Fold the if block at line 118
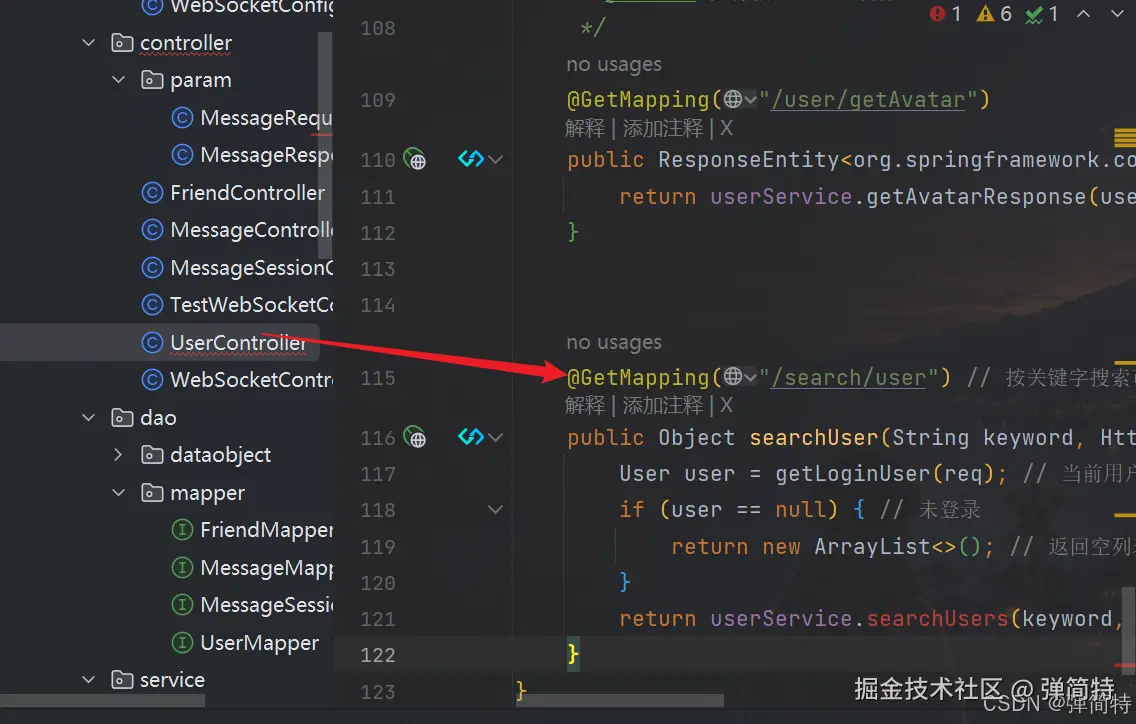This screenshot has width=1136, height=724. (x=496, y=509)
